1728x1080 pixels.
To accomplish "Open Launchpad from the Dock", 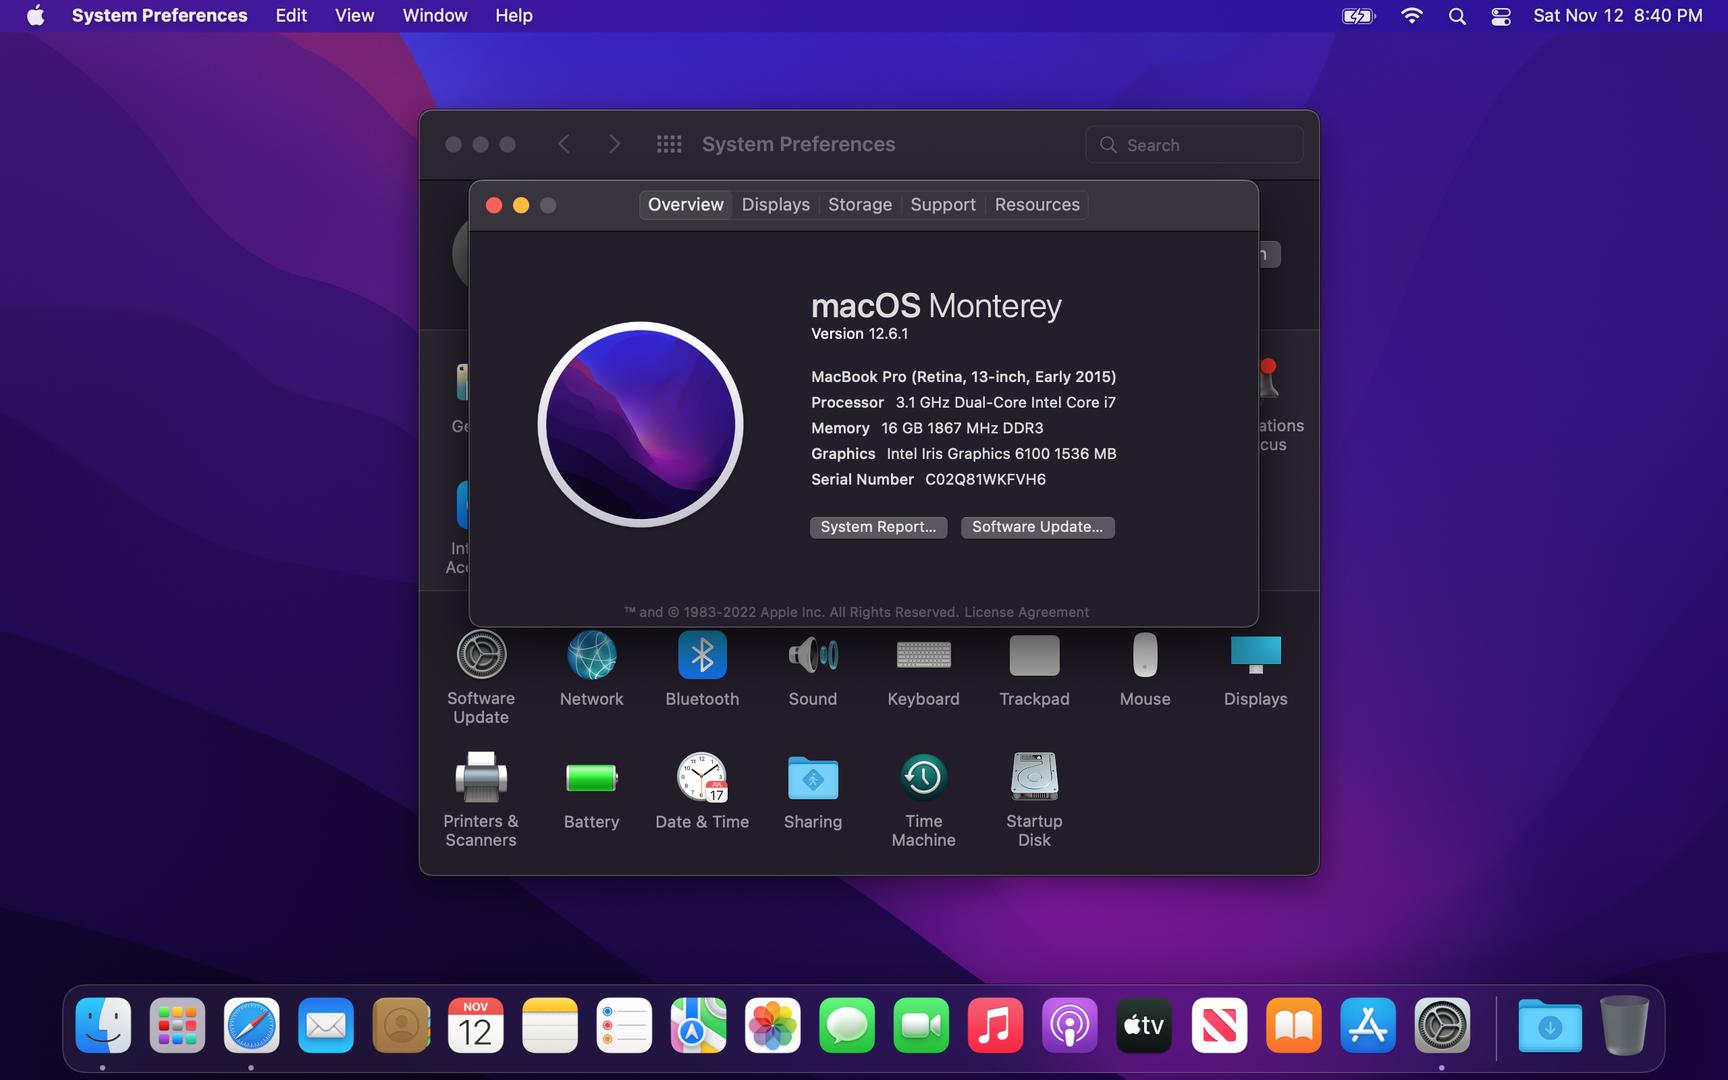I will pos(177,1025).
